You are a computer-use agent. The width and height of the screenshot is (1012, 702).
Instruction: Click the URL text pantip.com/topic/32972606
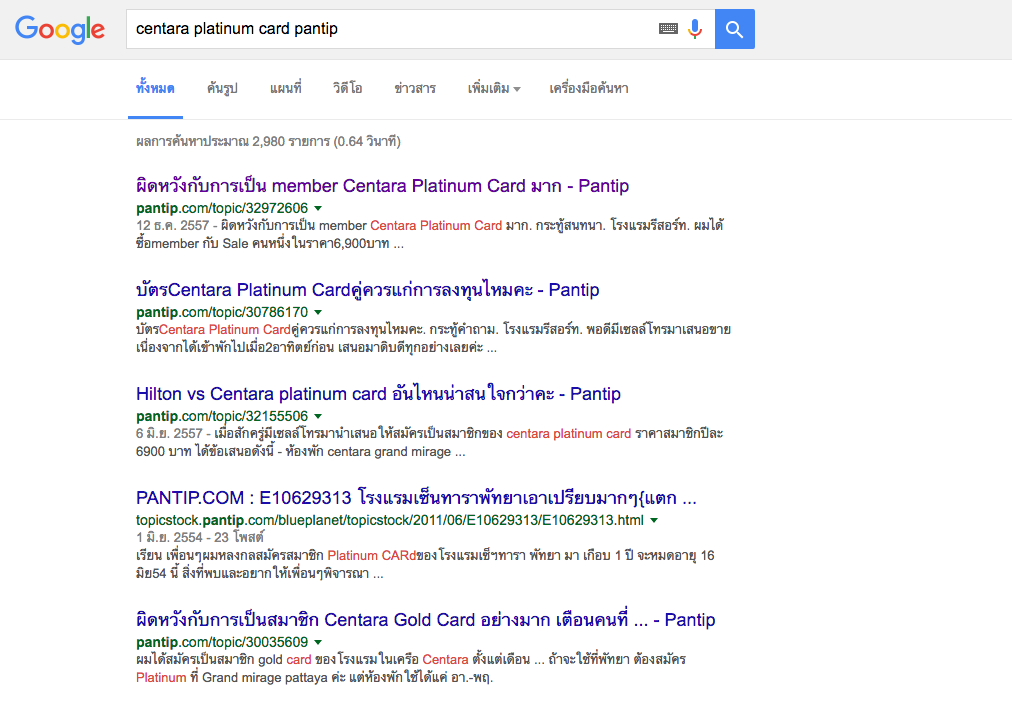click(222, 208)
